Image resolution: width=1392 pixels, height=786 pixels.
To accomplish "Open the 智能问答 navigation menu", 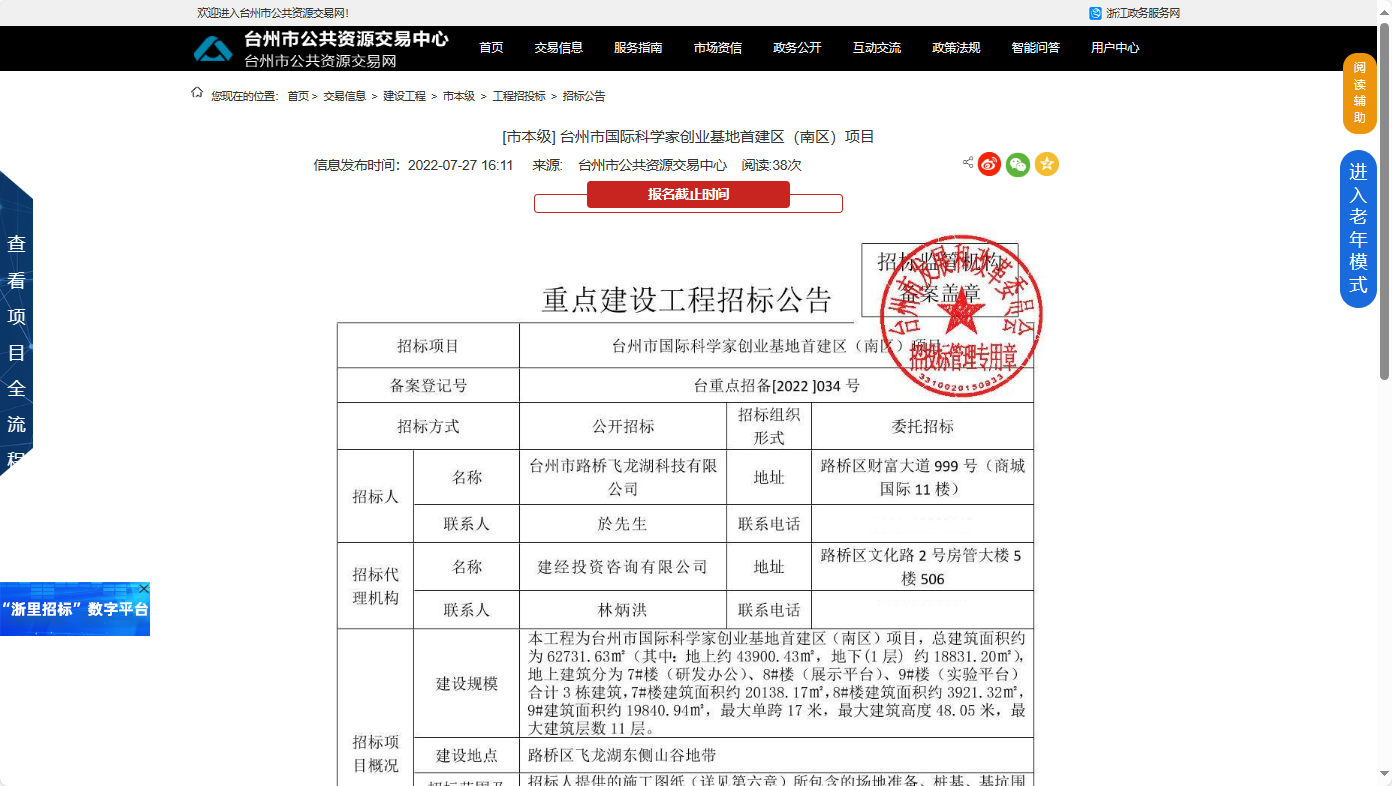I will 1036,48.
